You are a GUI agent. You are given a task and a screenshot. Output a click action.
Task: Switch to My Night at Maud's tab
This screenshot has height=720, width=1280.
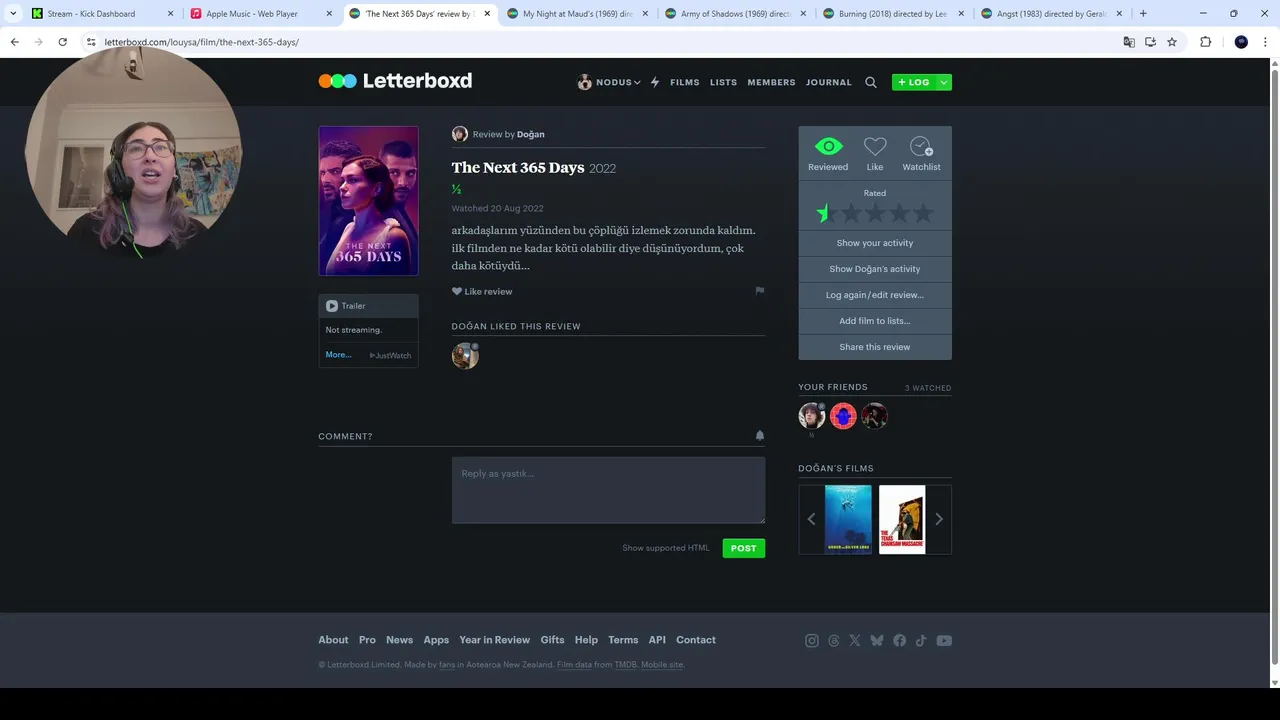point(576,14)
